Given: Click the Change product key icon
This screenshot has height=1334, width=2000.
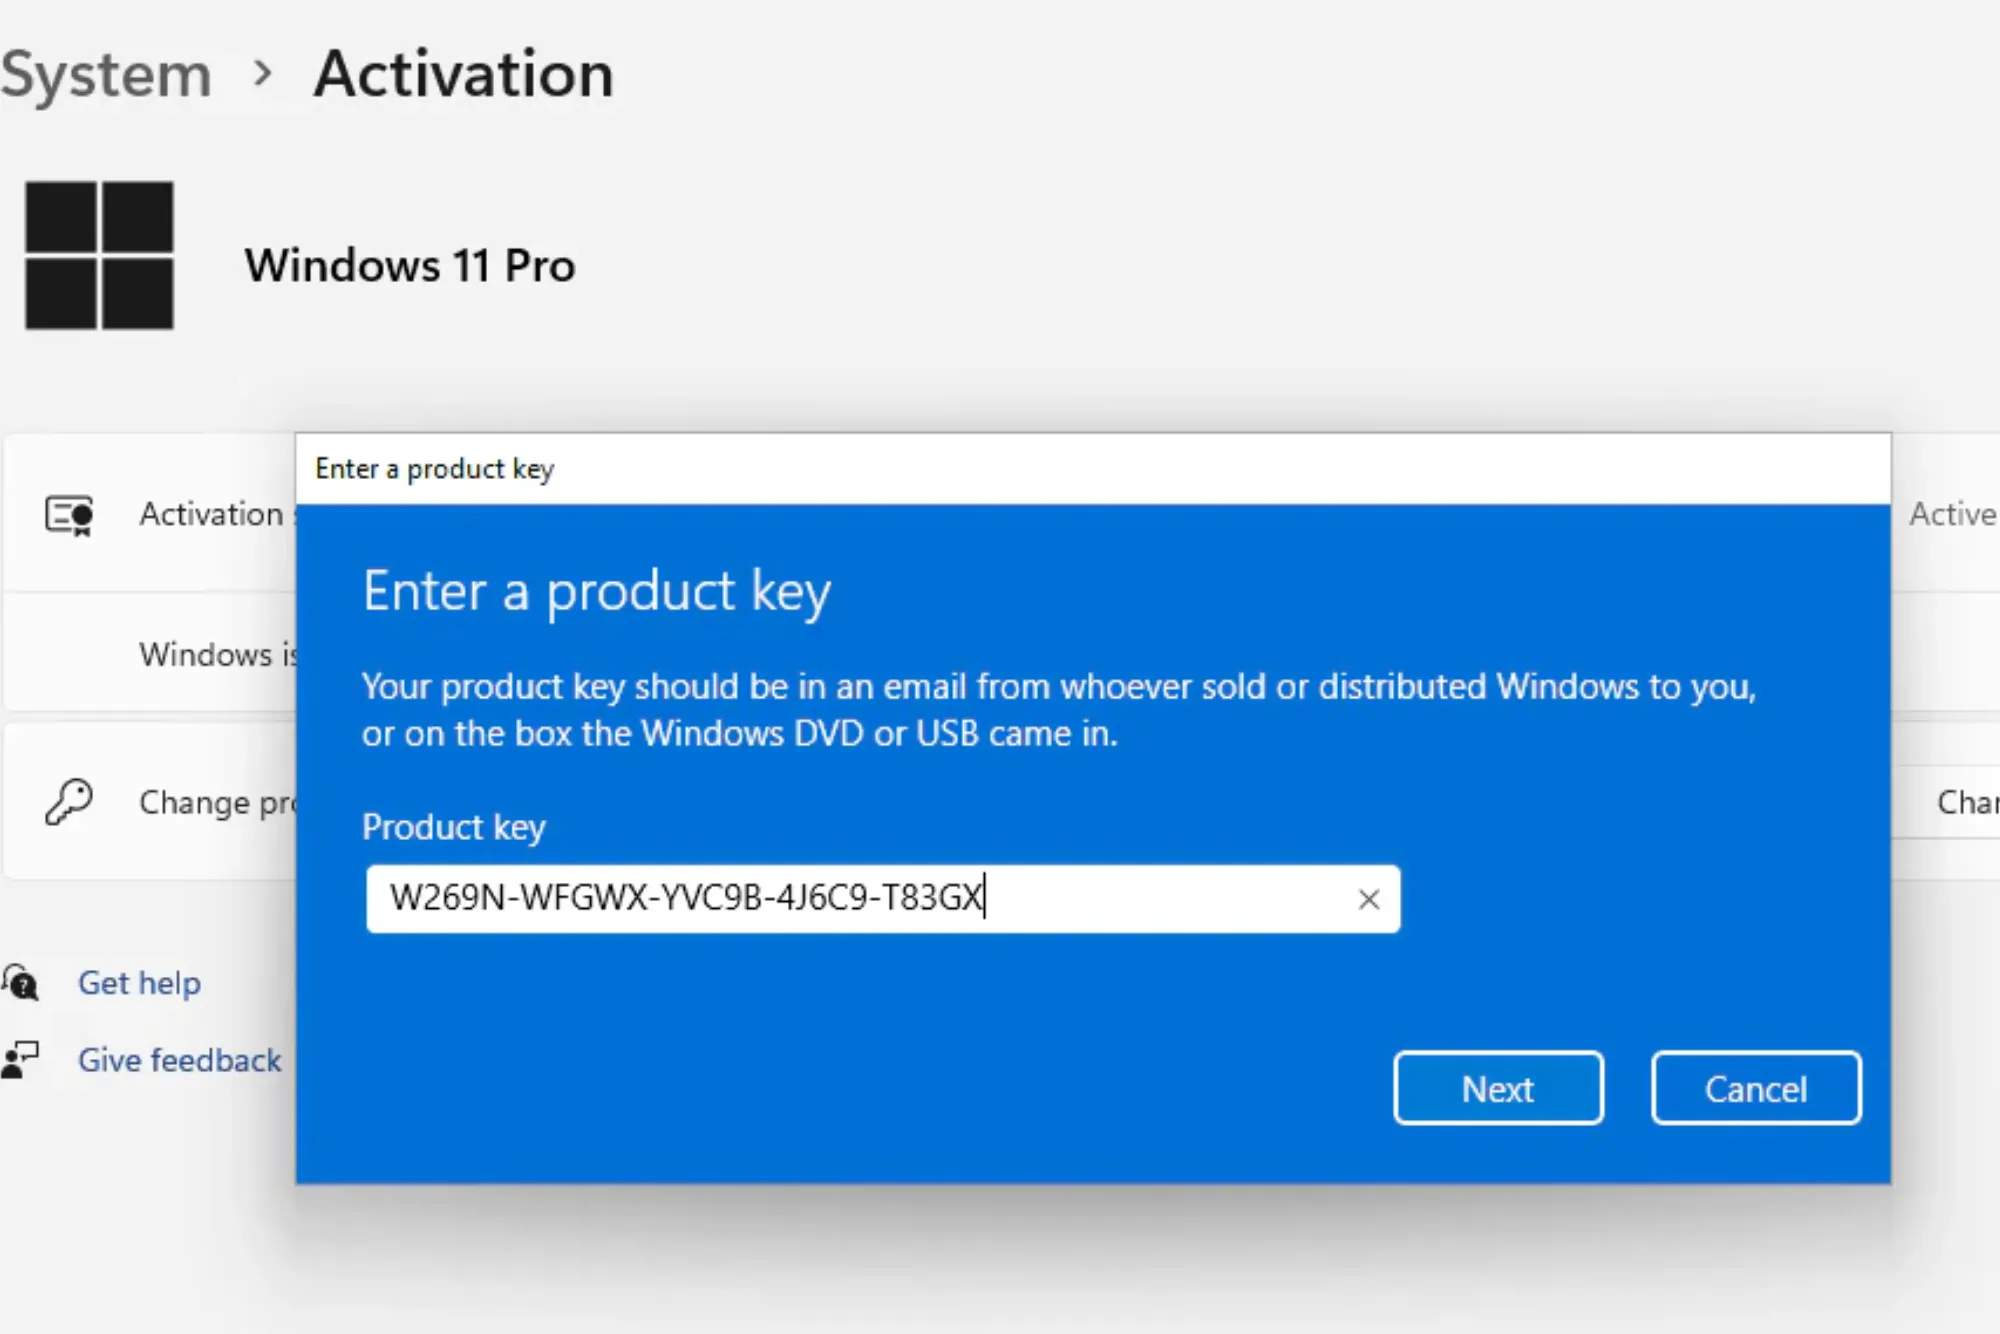Looking at the screenshot, I should [x=69, y=801].
